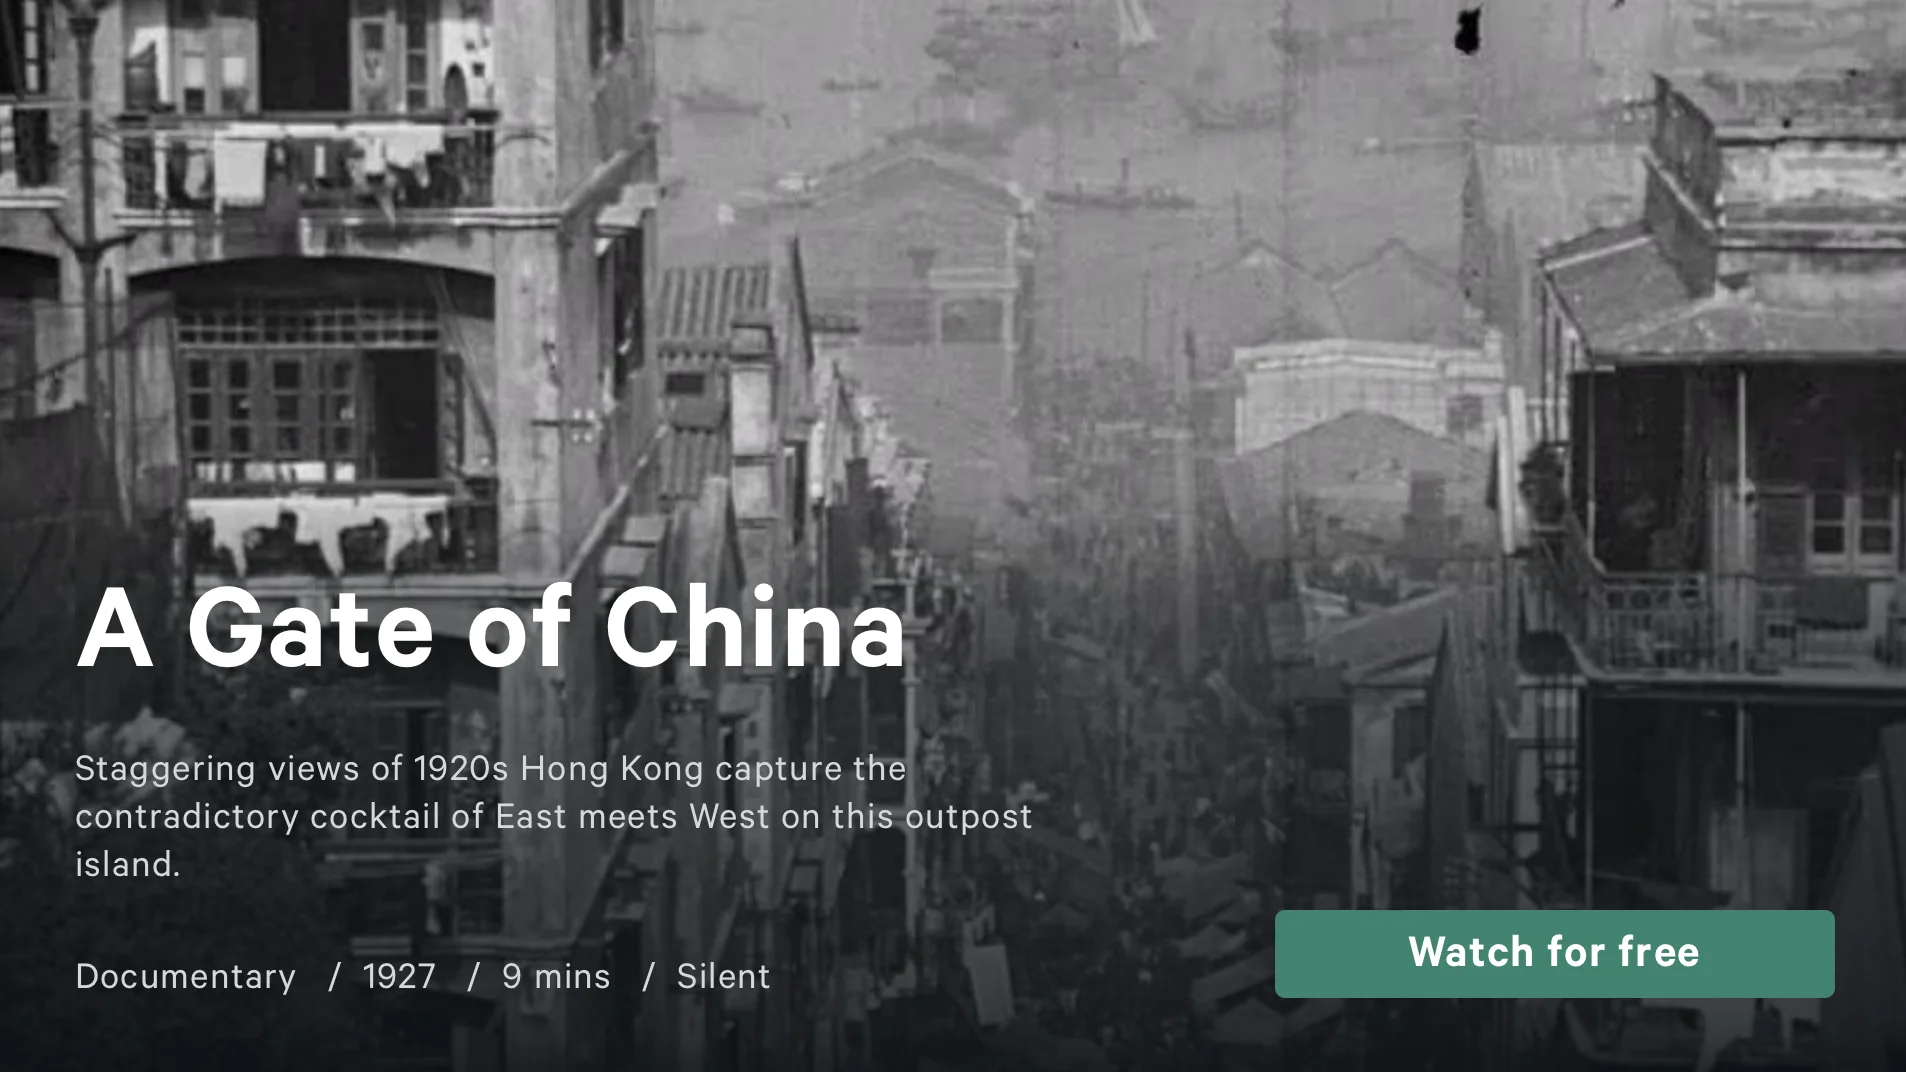Click the word island in the synopsis

(127, 865)
